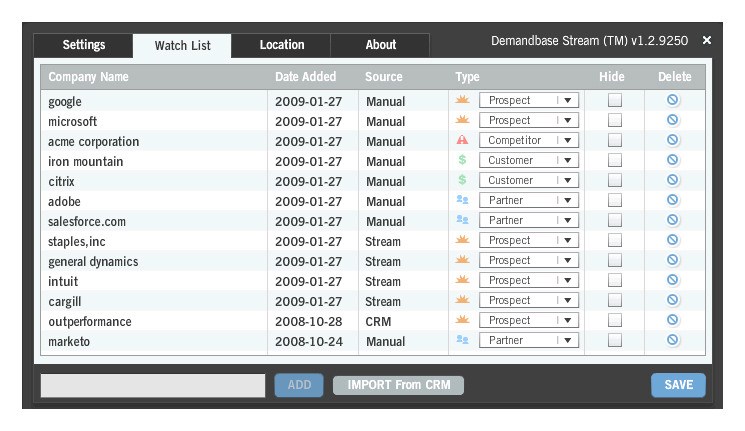
Task: Change Type dropdown for outperformance
Action: 529,320
